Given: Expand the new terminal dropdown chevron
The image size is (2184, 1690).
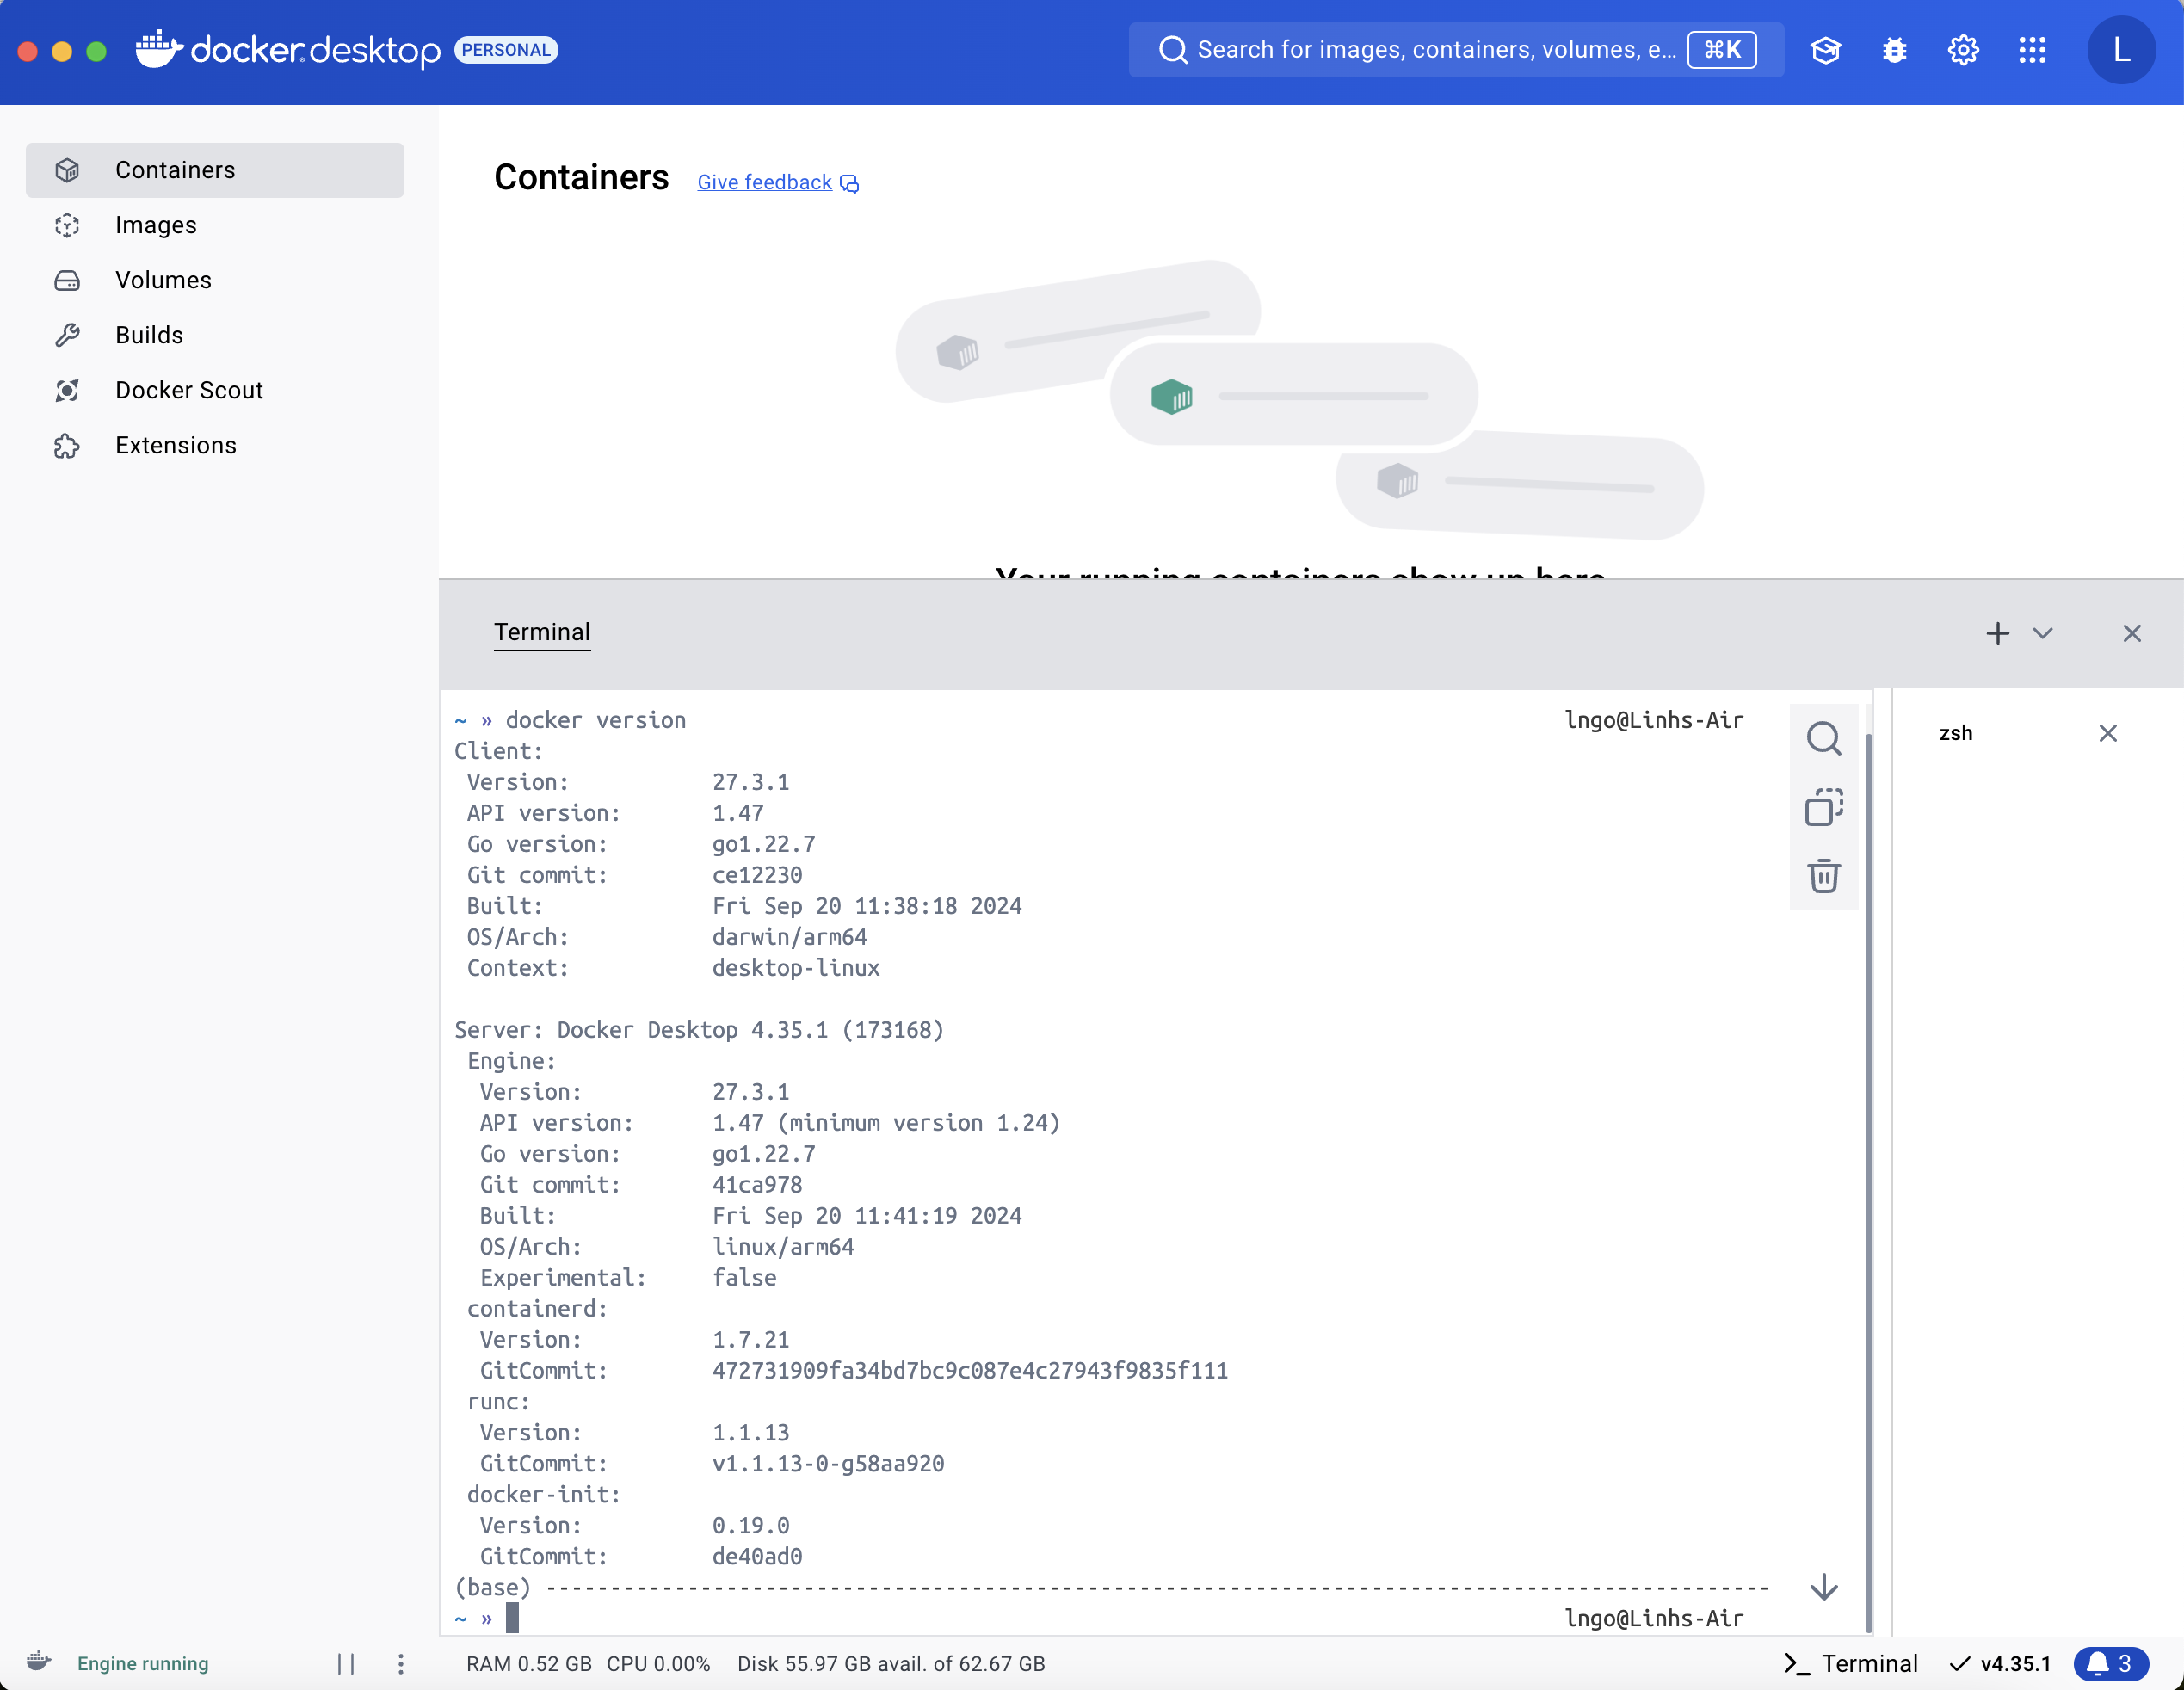Looking at the screenshot, I should click(2043, 633).
